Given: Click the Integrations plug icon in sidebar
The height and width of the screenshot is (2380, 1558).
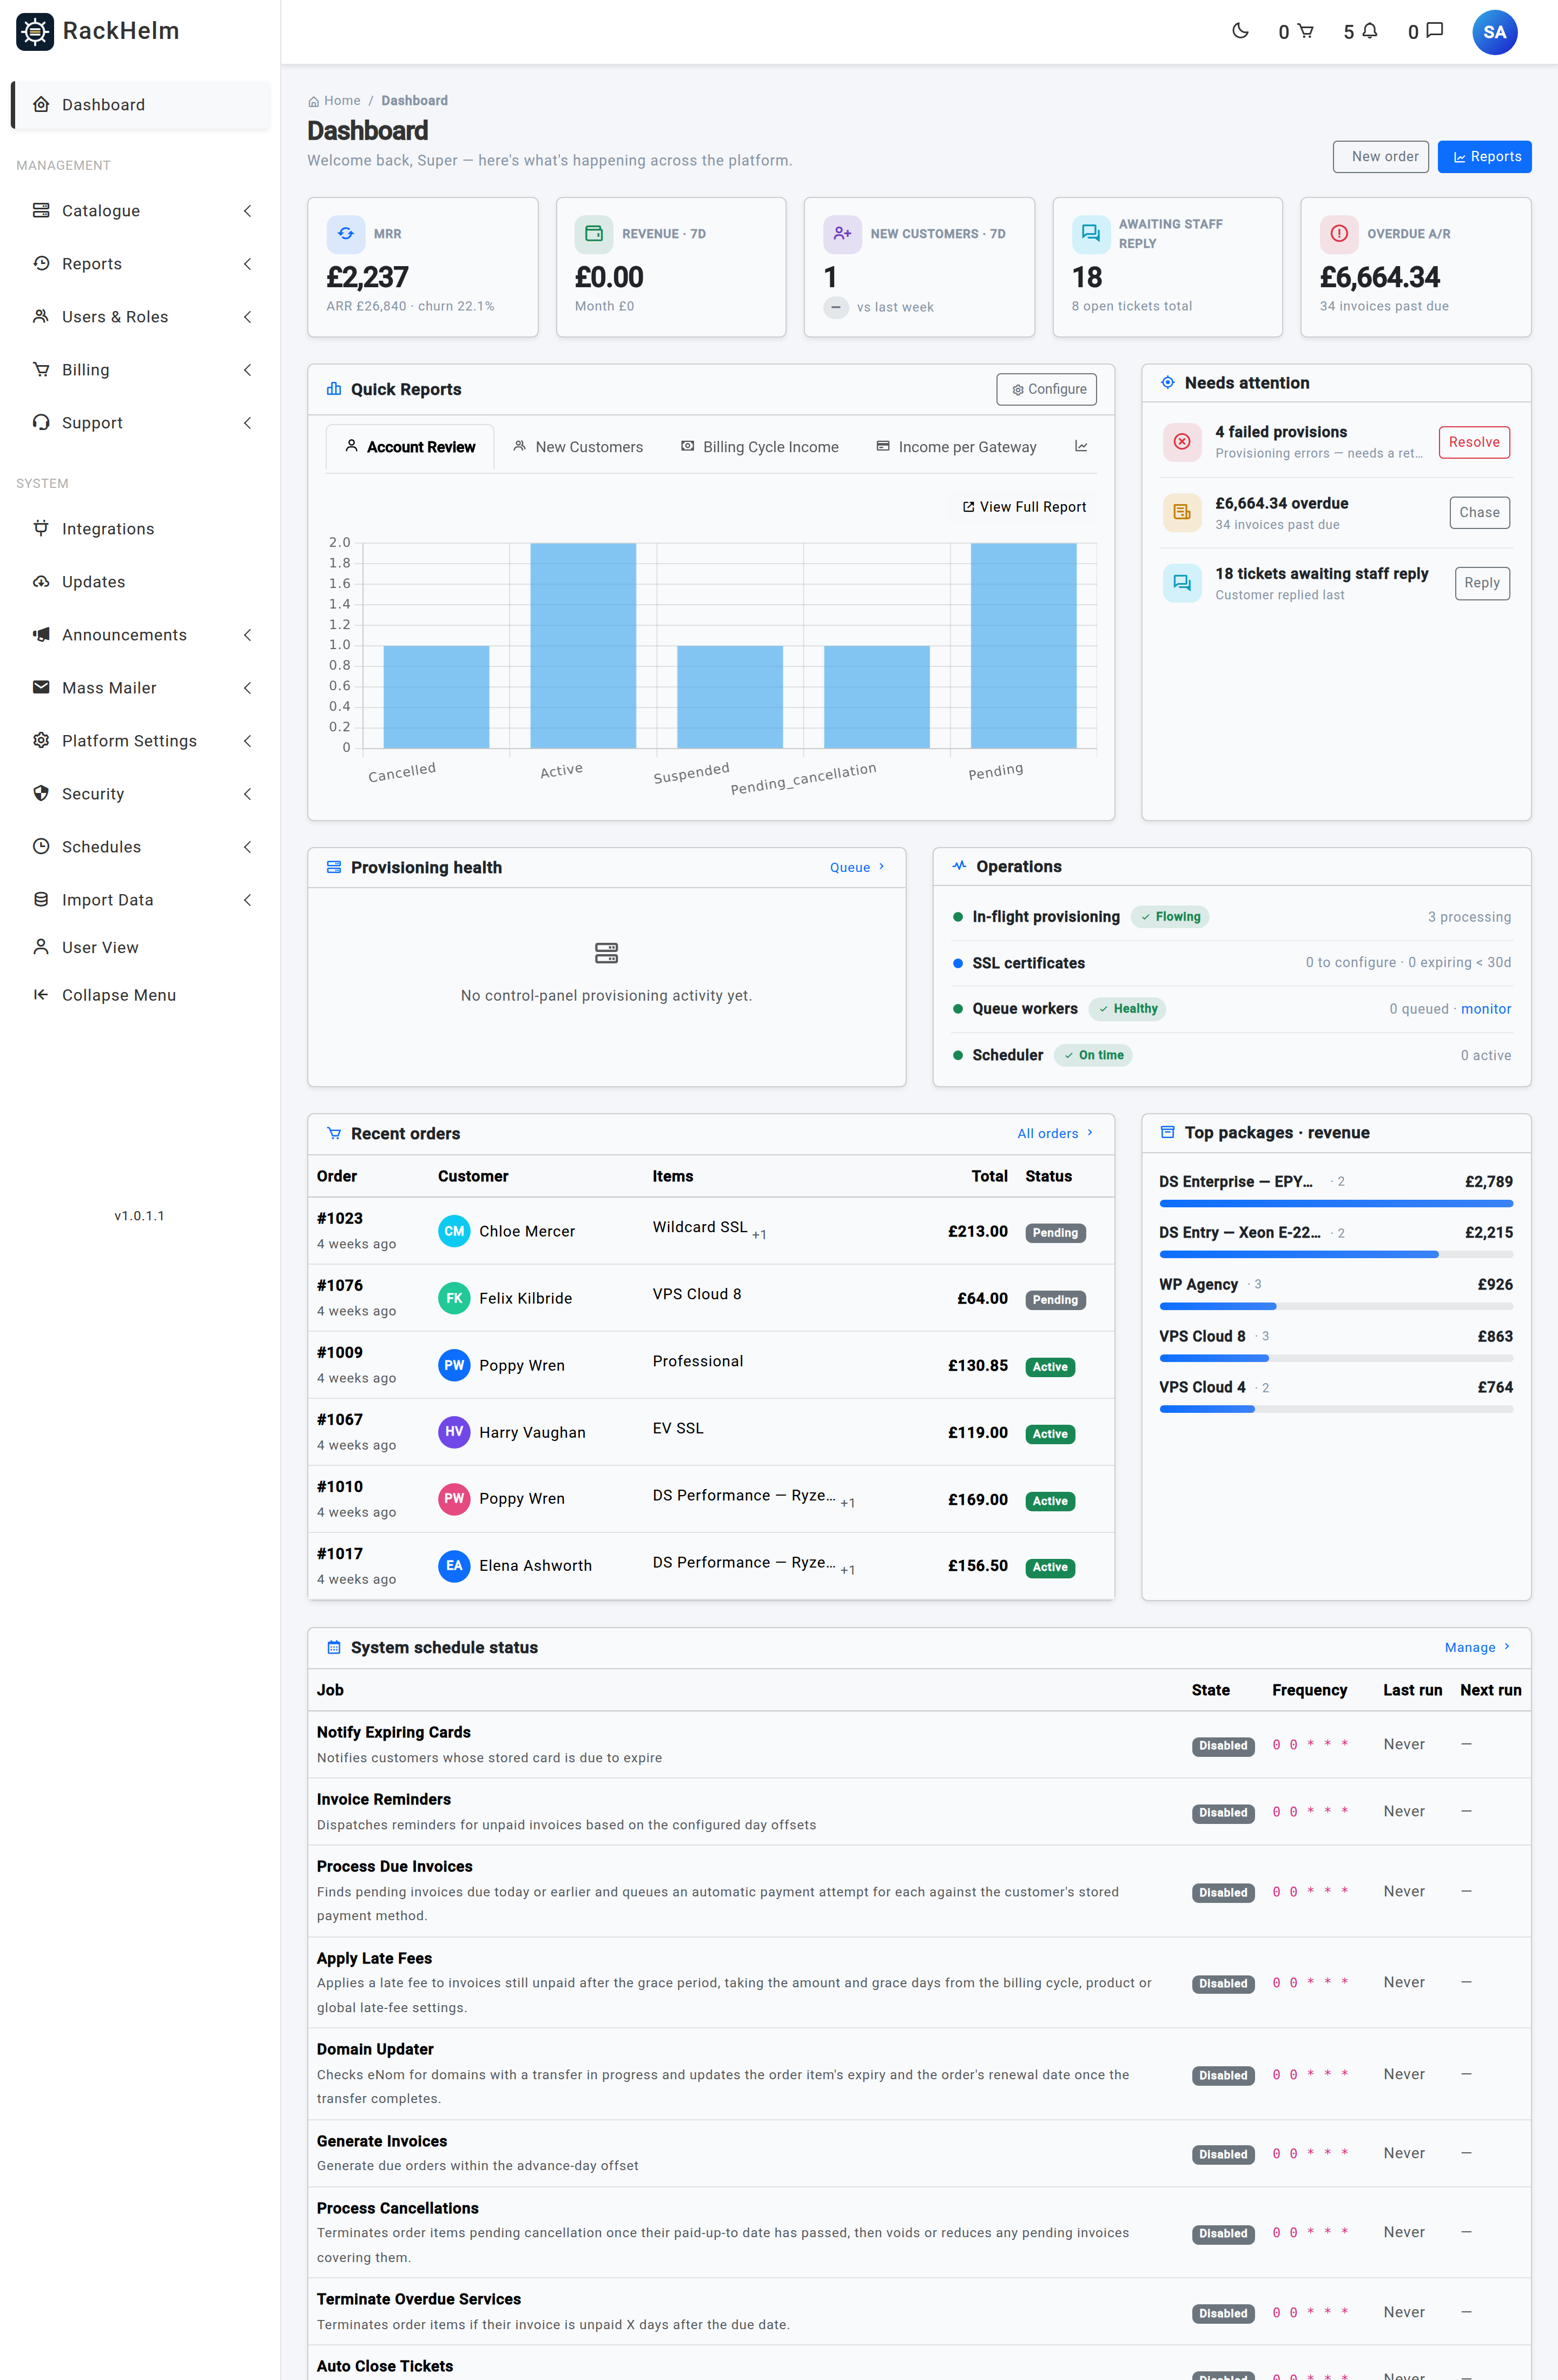Looking at the screenshot, I should (41, 528).
